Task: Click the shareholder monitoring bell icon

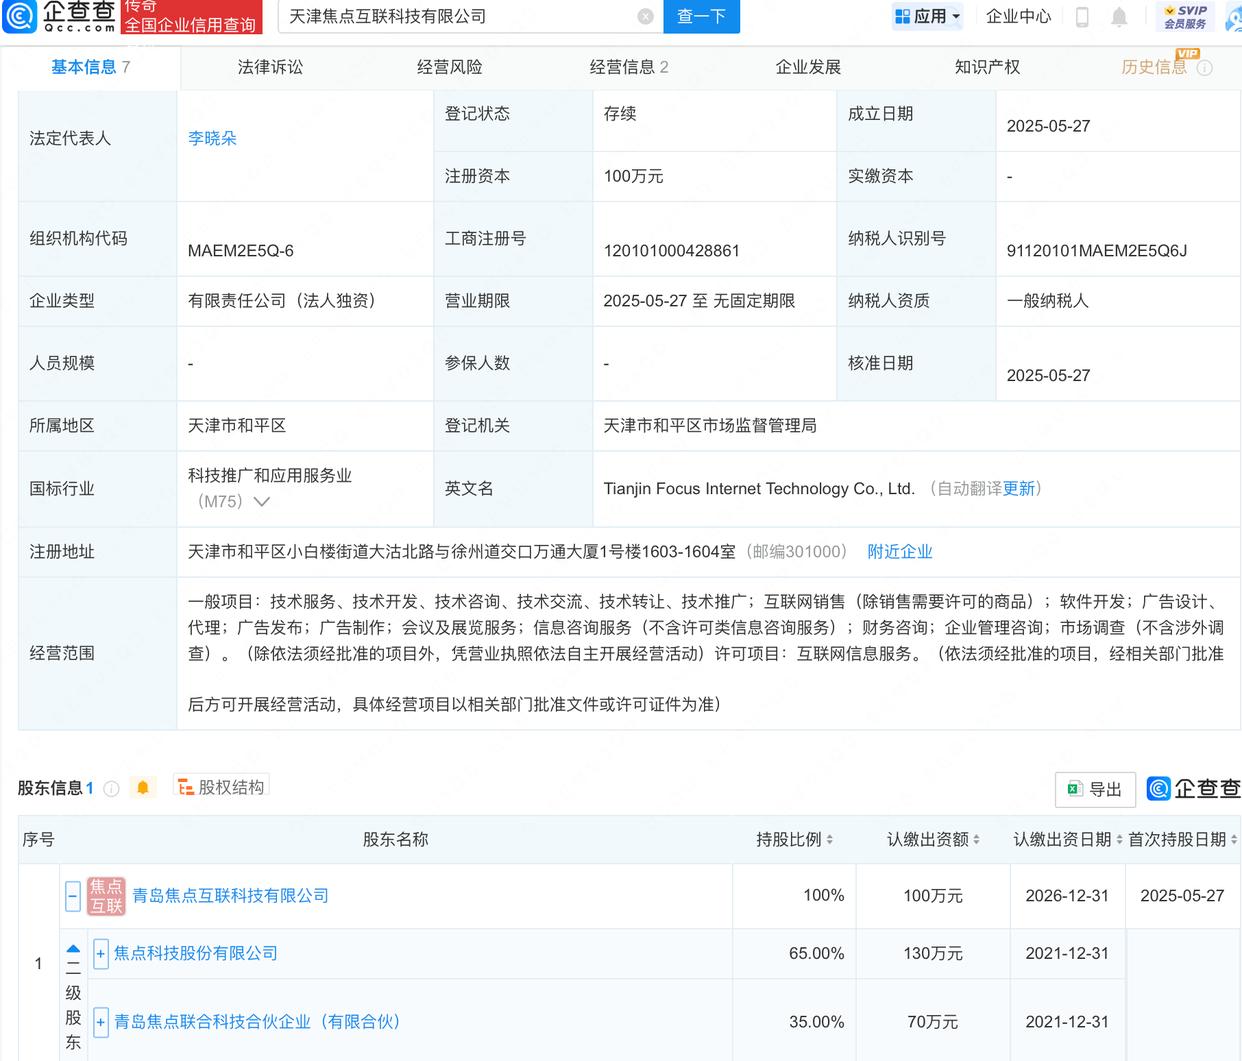Action: click(x=143, y=788)
